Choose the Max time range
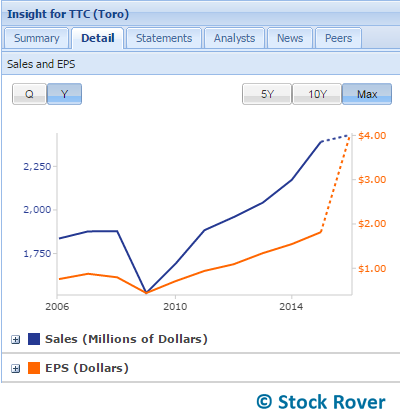 (x=367, y=94)
